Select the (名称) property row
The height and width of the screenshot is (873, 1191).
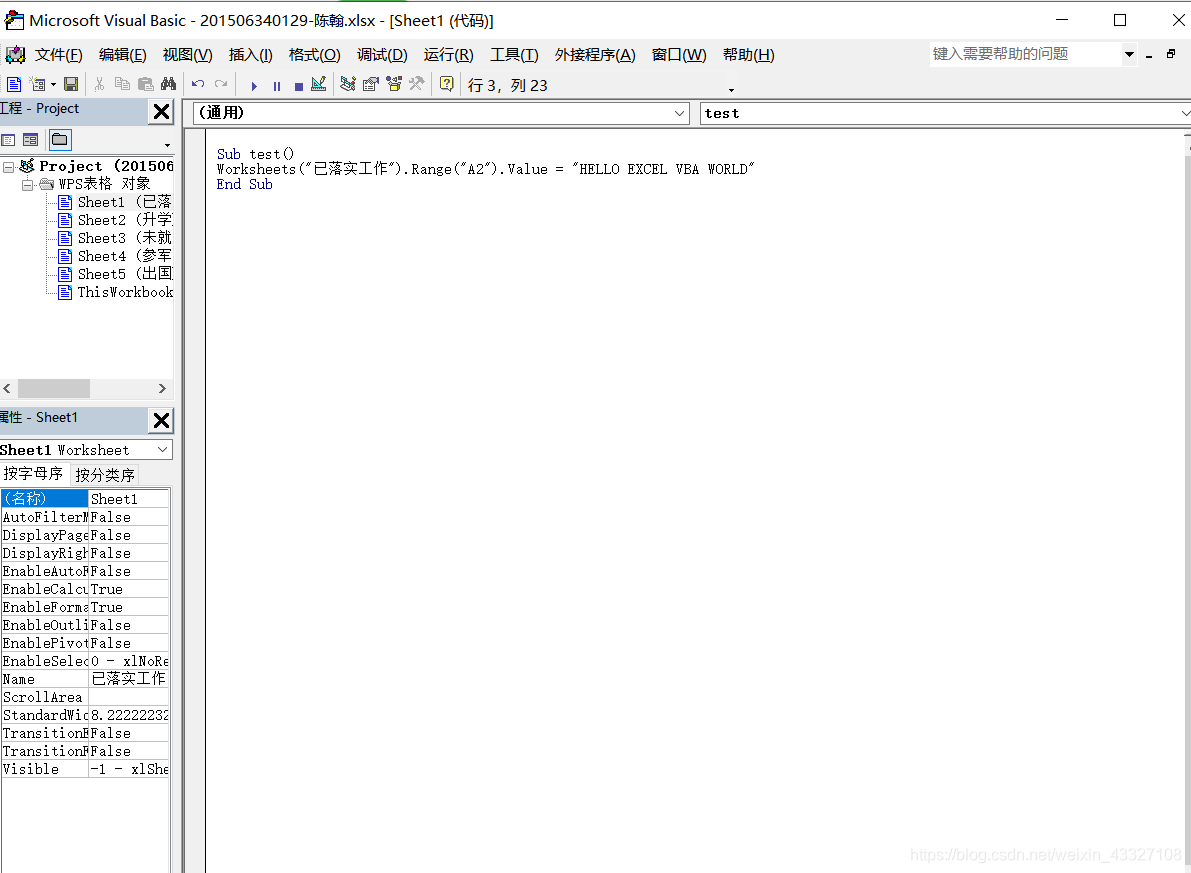84,498
